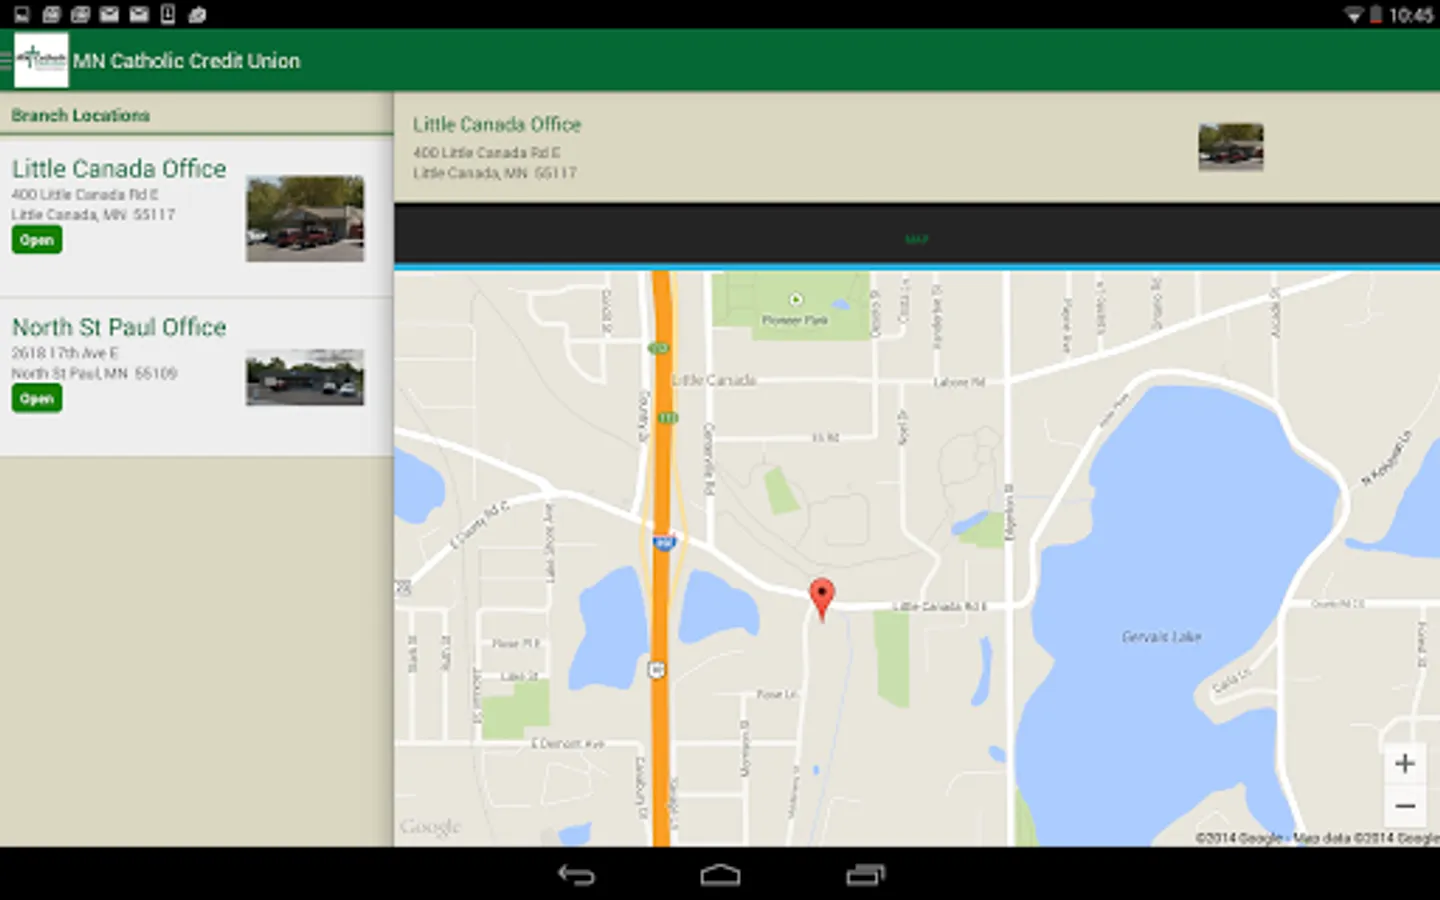Open the navigation drawer hamburger menu
Image resolution: width=1440 pixels, height=900 pixels.
tap(6, 60)
